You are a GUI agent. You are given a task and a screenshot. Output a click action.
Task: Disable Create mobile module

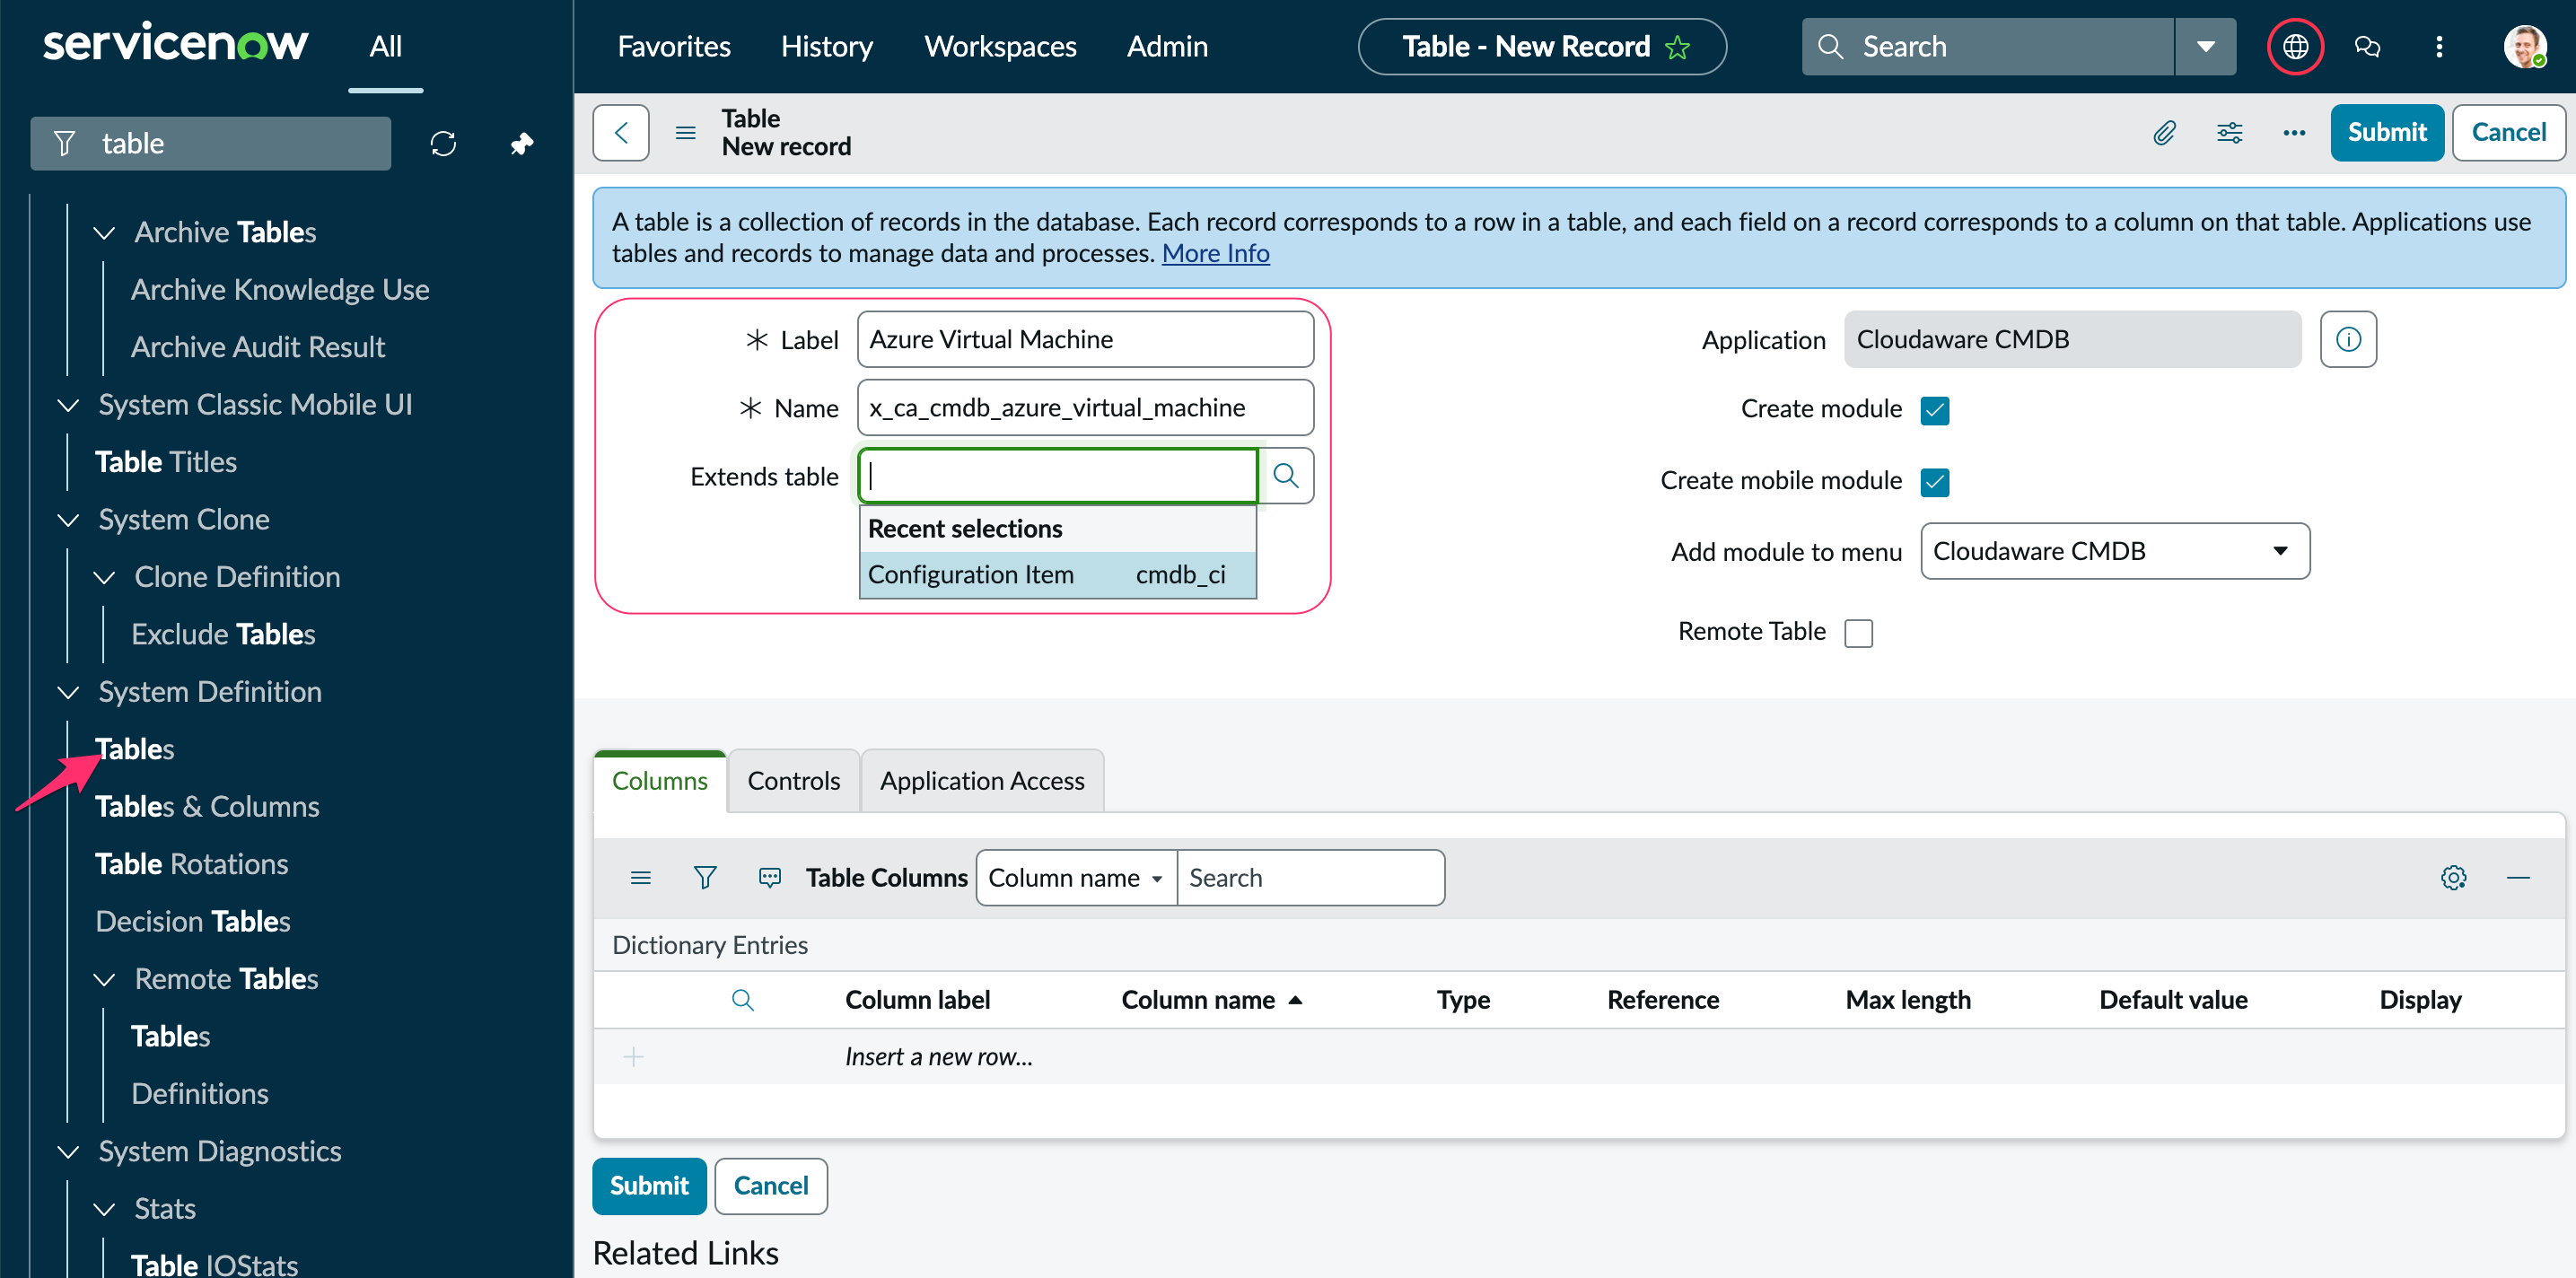tap(1936, 481)
